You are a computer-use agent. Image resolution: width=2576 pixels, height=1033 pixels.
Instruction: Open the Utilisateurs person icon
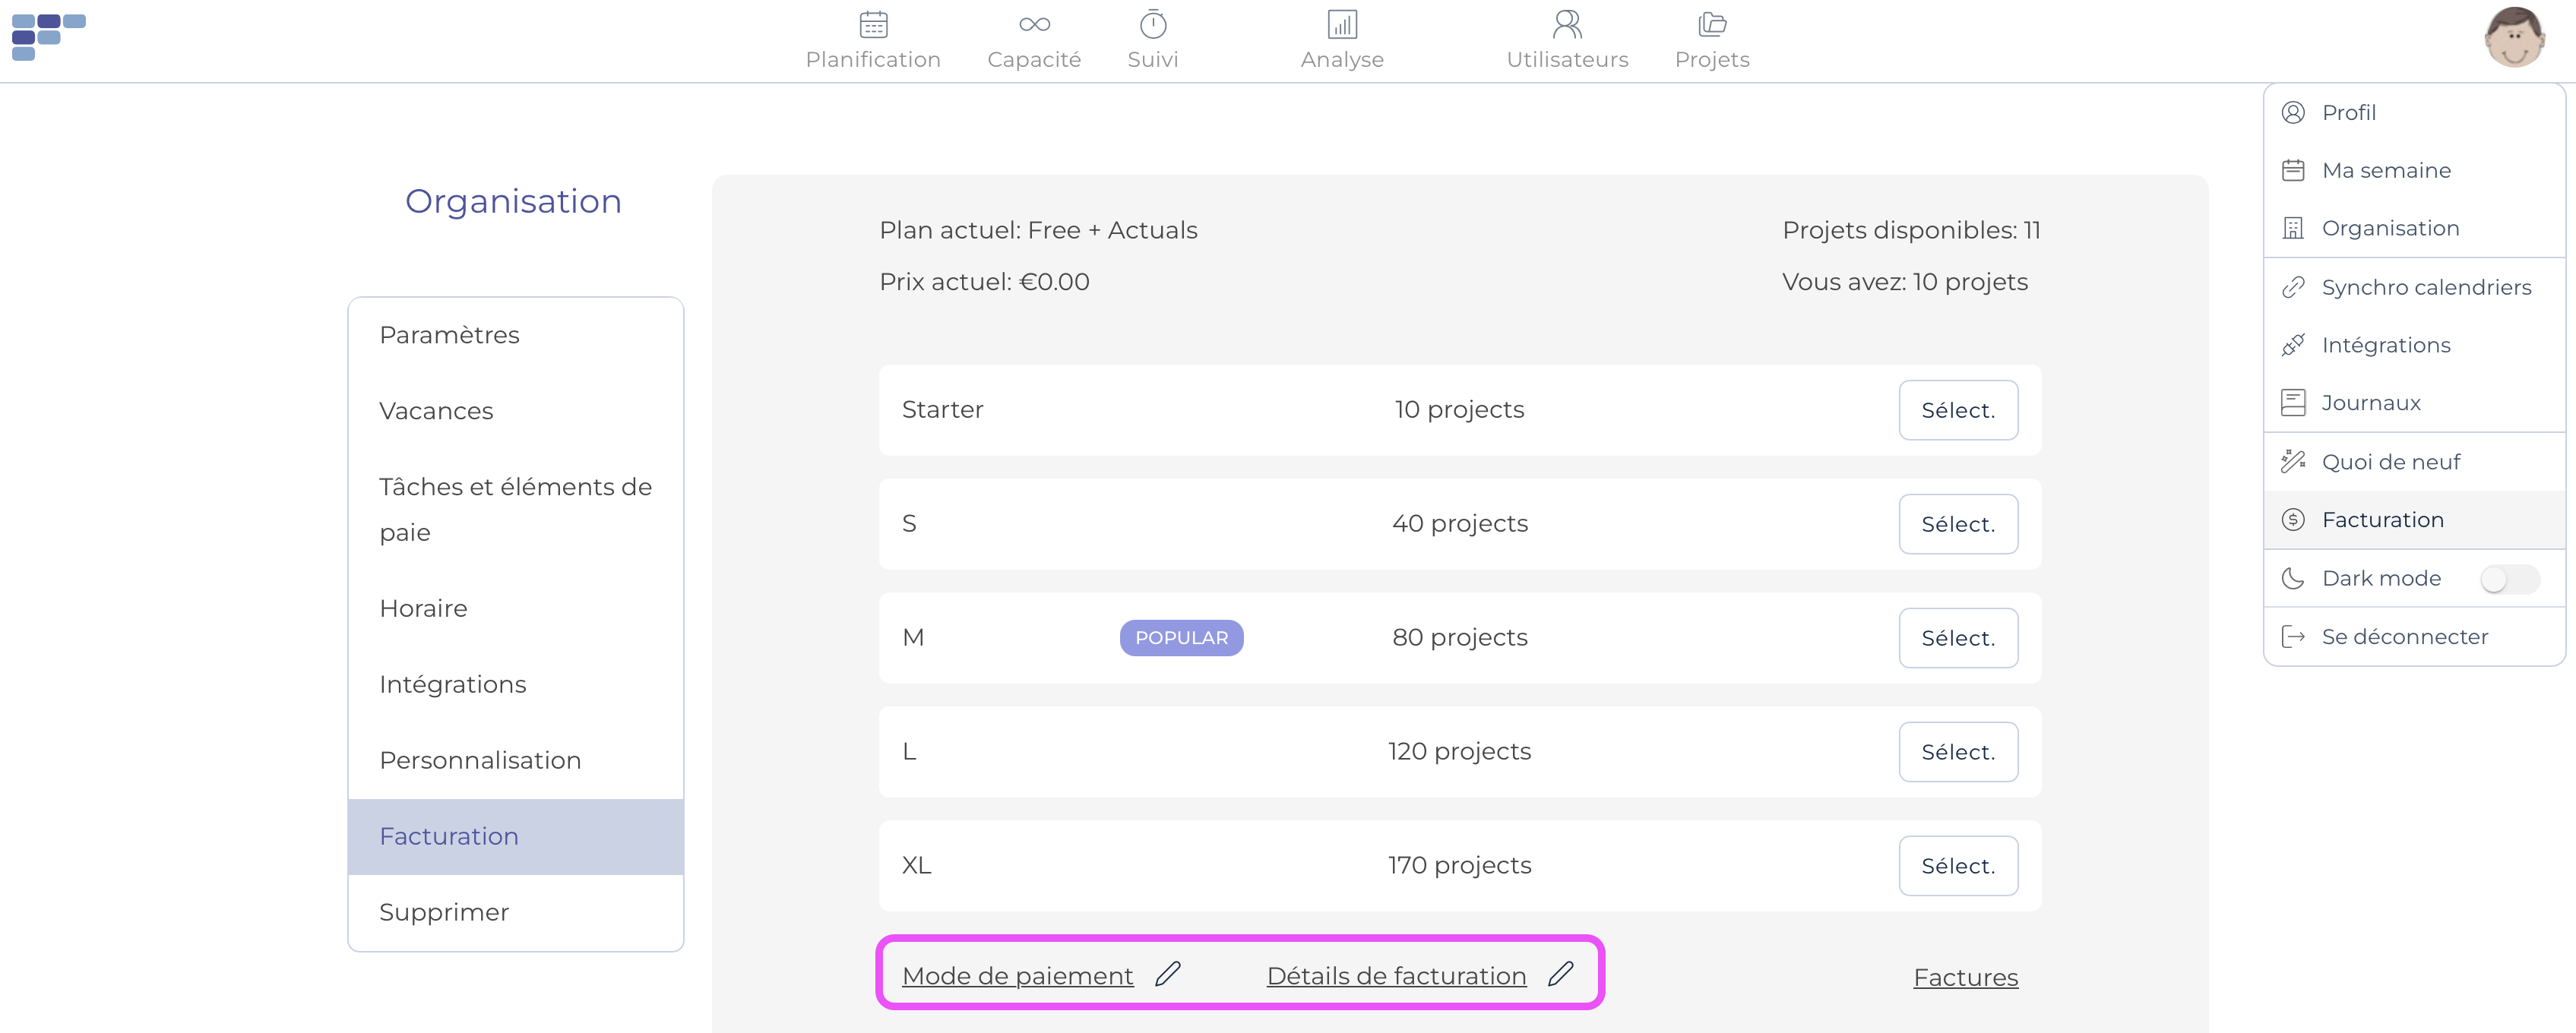point(1567,24)
